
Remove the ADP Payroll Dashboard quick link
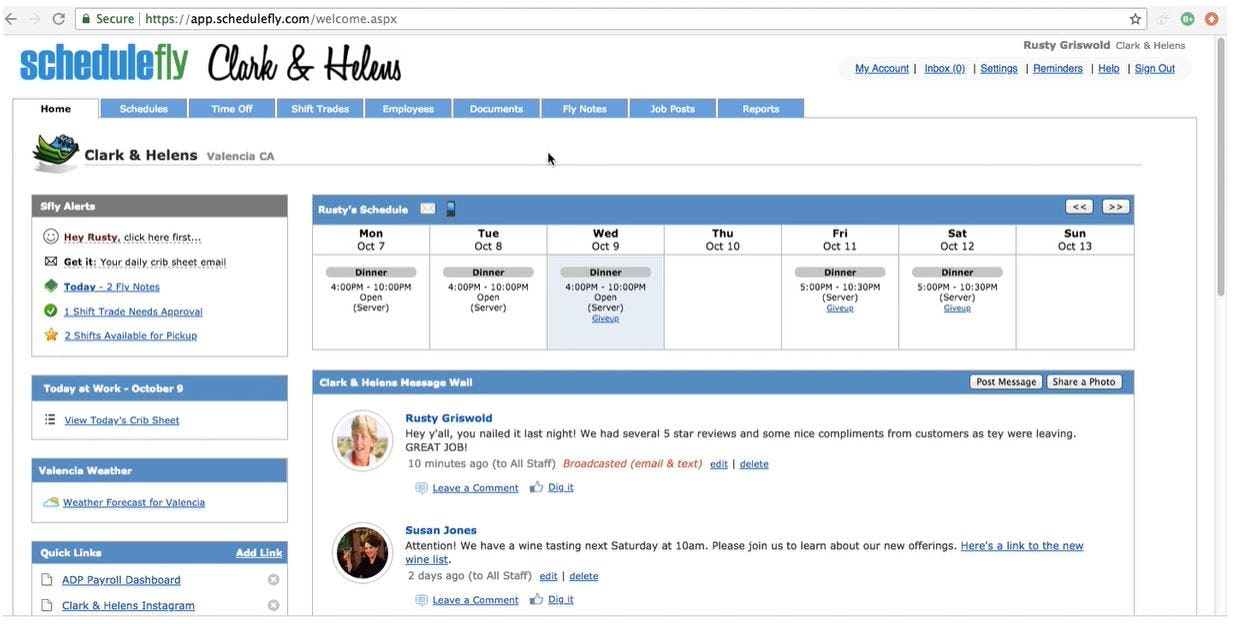coord(273,580)
